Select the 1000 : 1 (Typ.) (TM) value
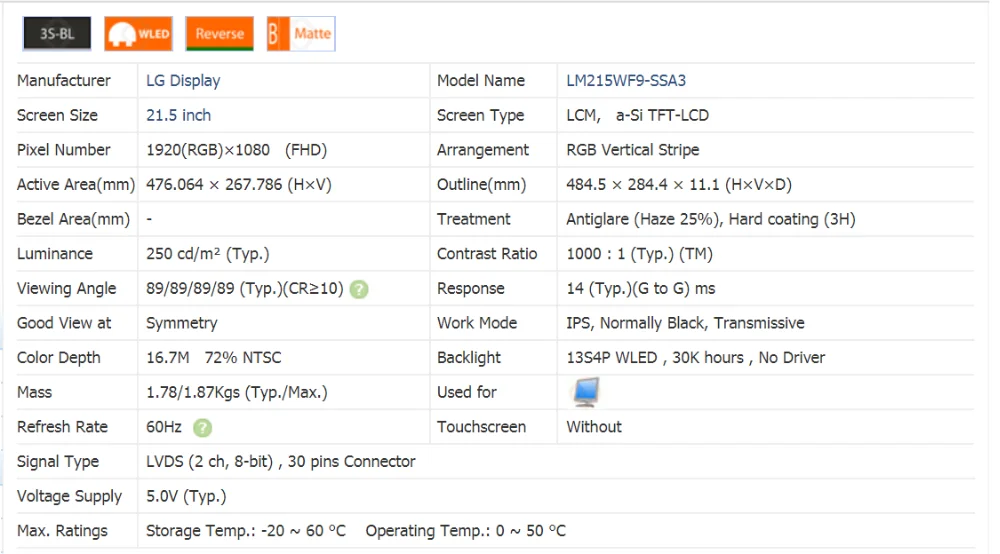 point(640,254)
